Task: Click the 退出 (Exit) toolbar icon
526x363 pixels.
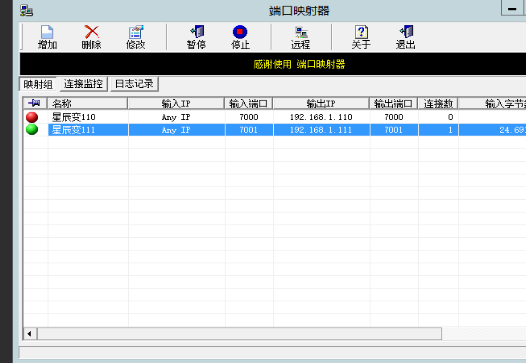Action: [x=406, y=37]
